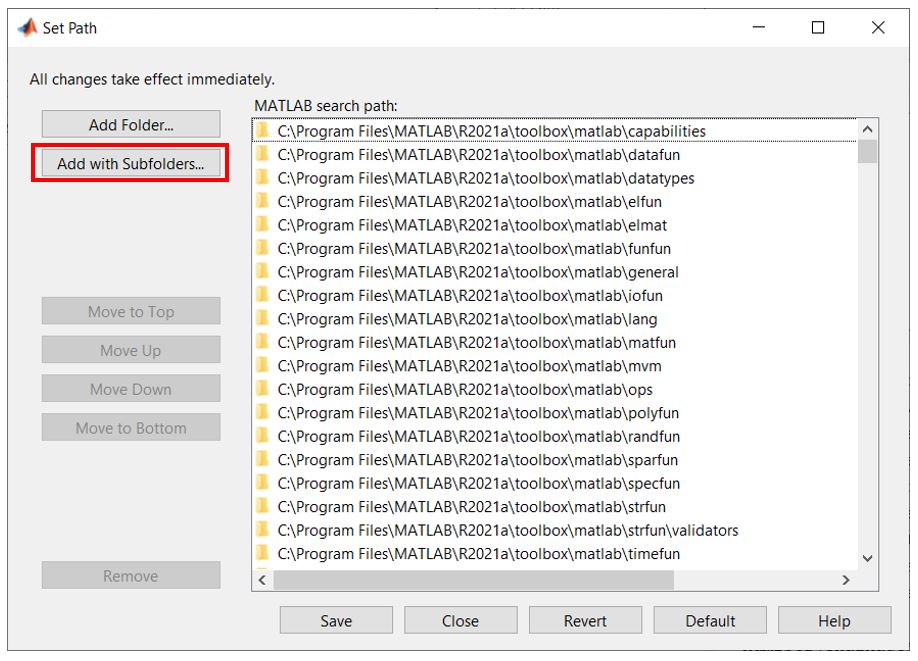
Task: Click the Remove button
Action: coord(131,575)
